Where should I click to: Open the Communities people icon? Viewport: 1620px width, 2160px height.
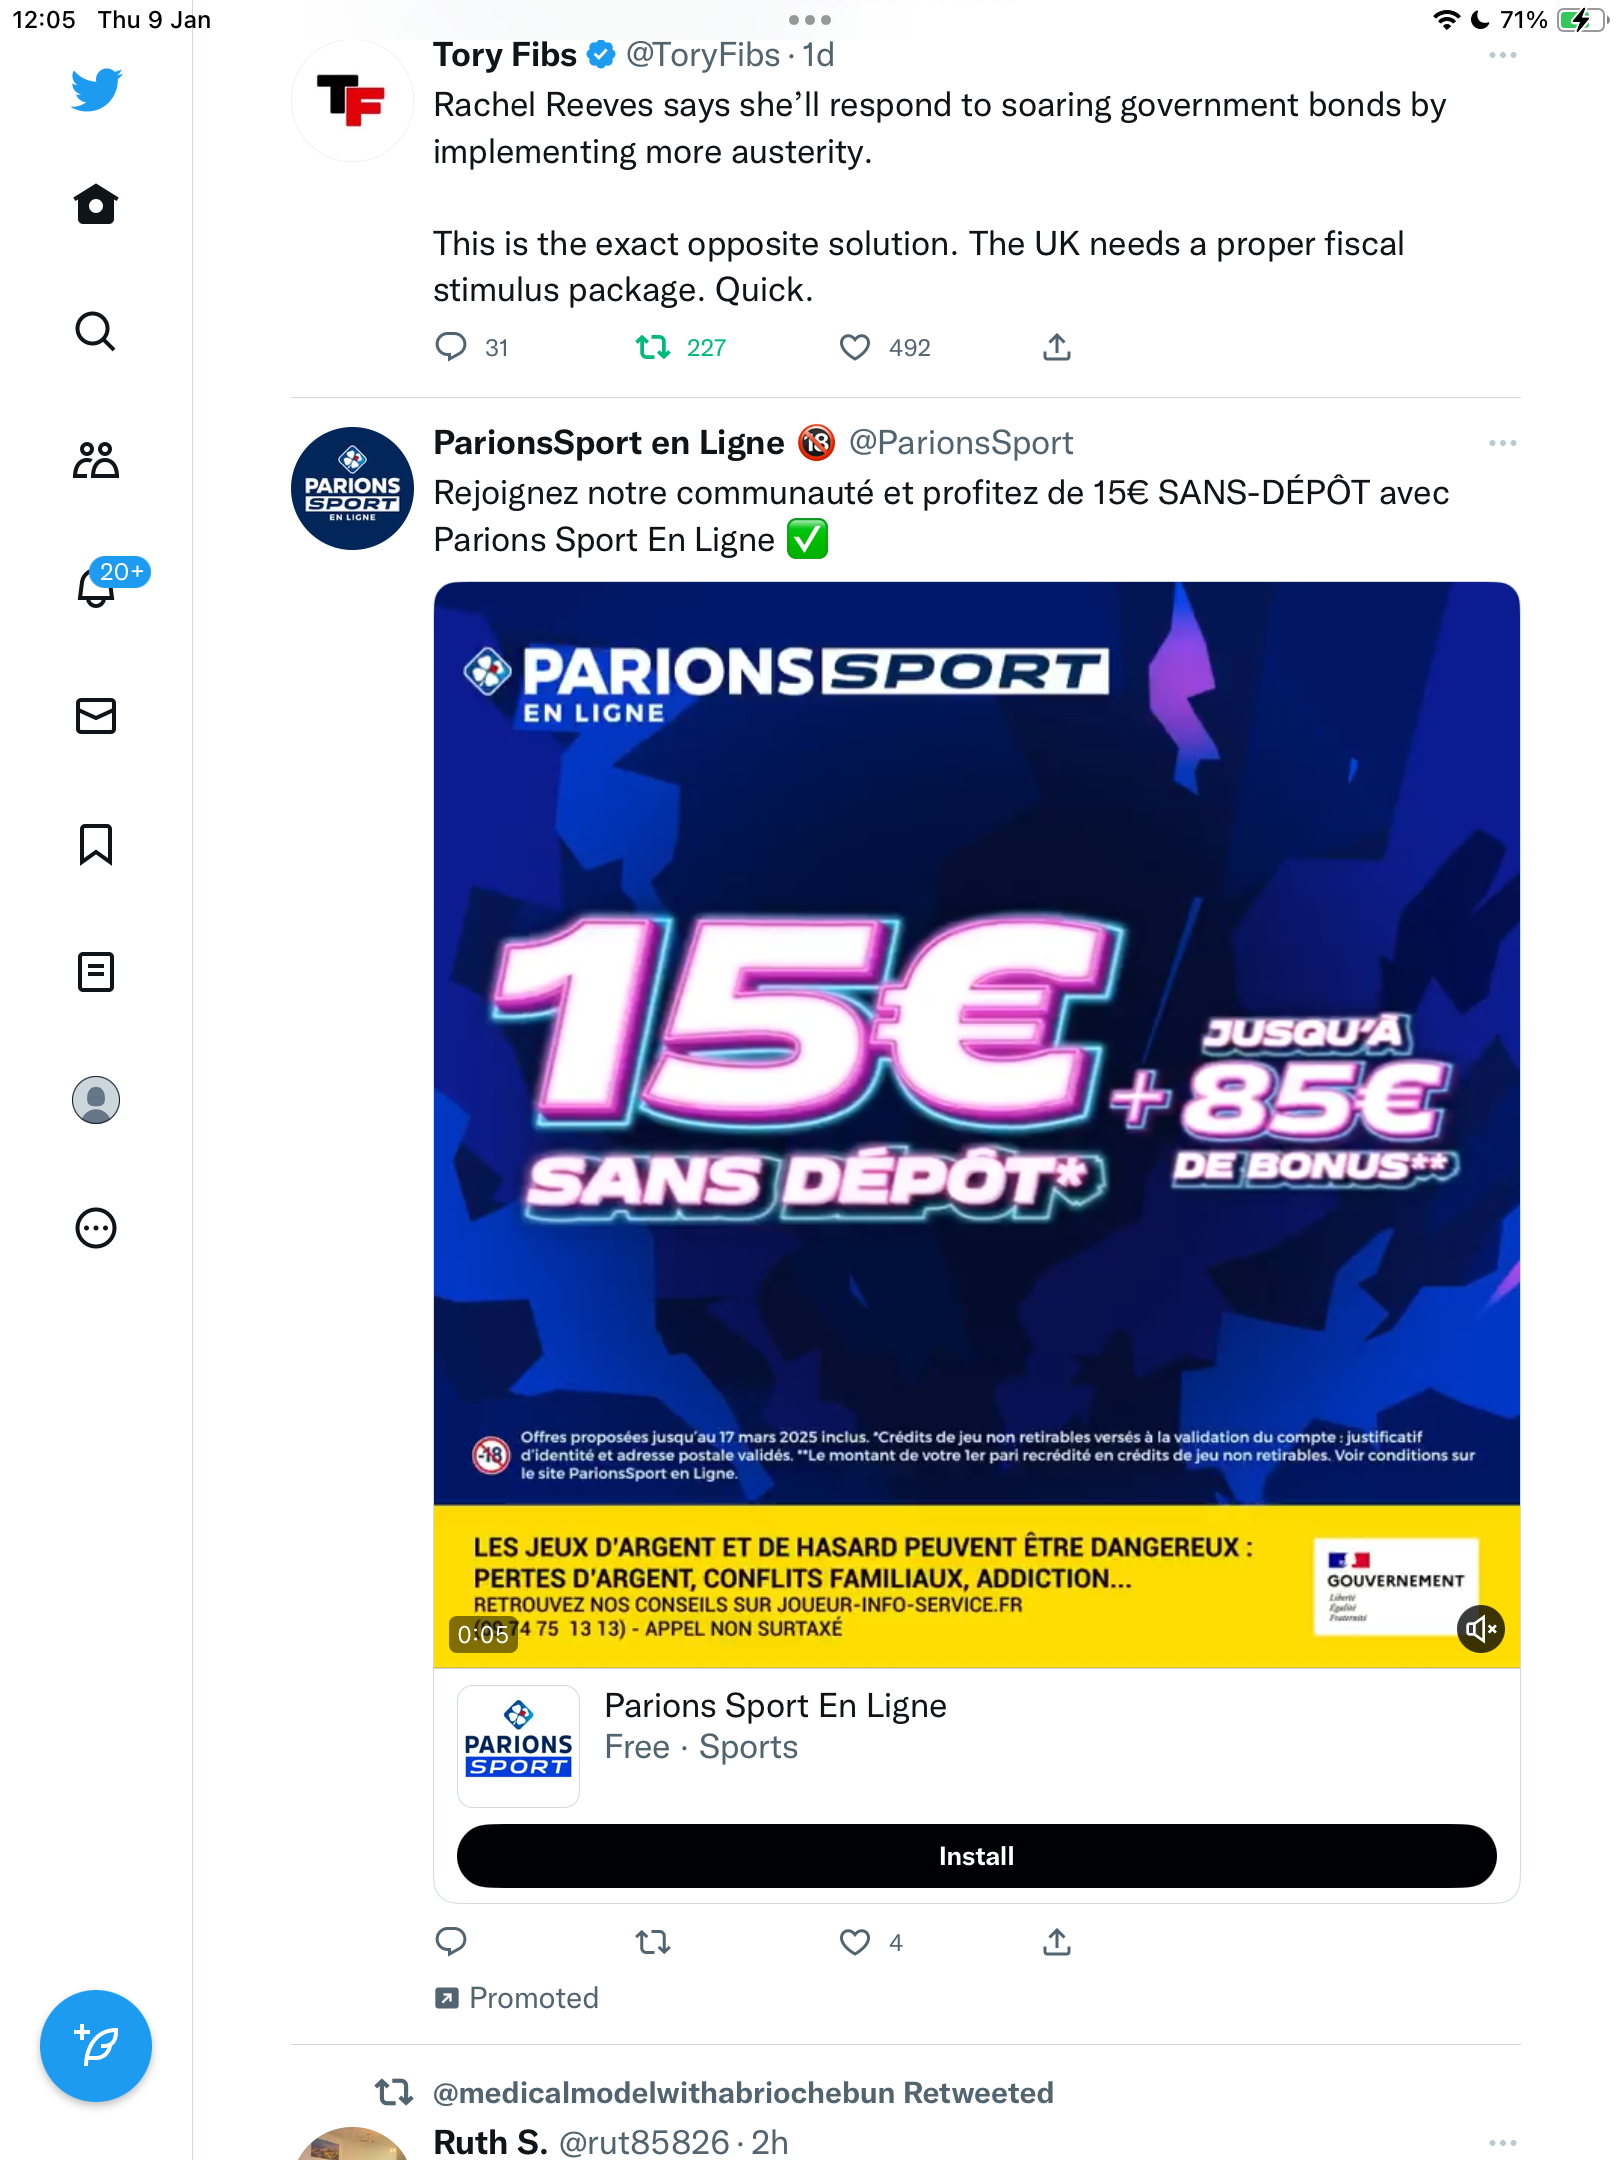(96, 460)
